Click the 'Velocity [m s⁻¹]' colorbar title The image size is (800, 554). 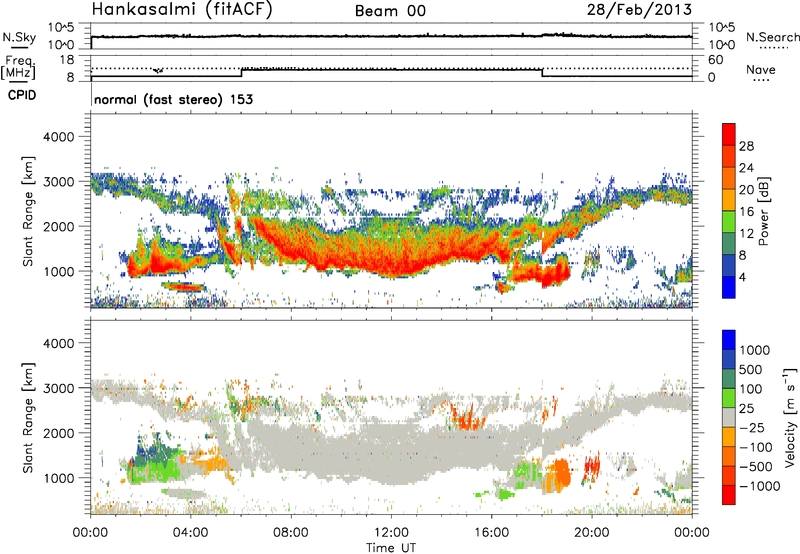coord(790,417)
